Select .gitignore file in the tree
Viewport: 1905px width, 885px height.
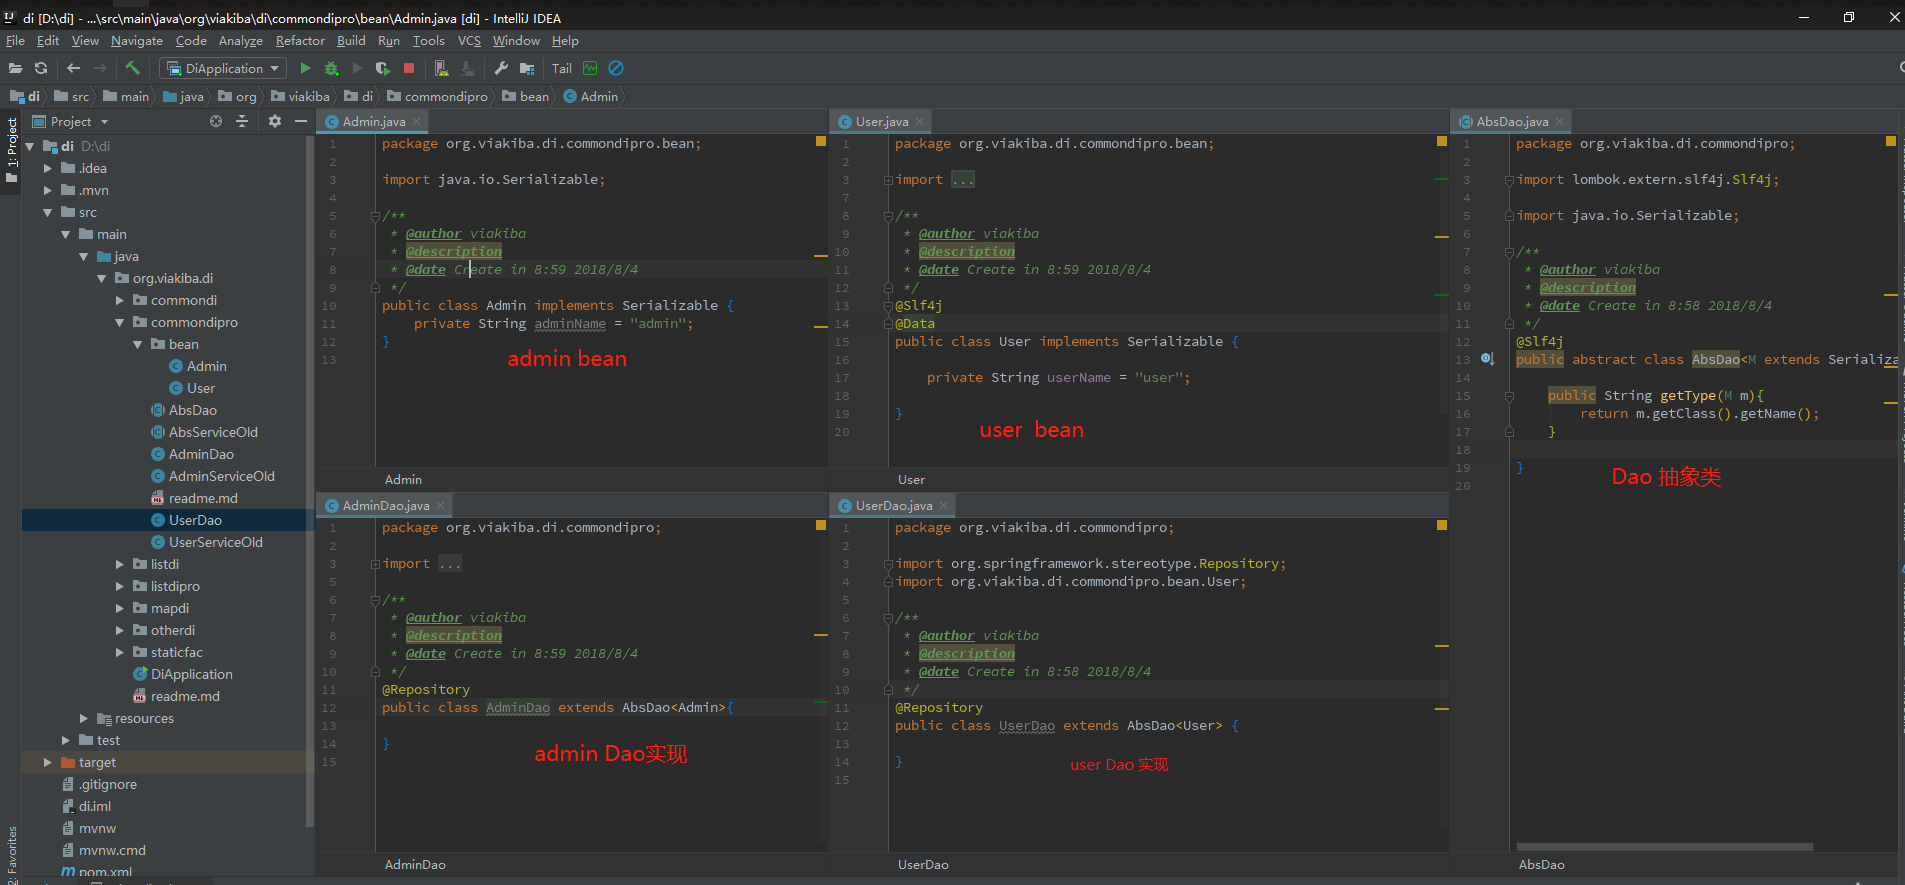pyautogui.click(x=107, y=784)
